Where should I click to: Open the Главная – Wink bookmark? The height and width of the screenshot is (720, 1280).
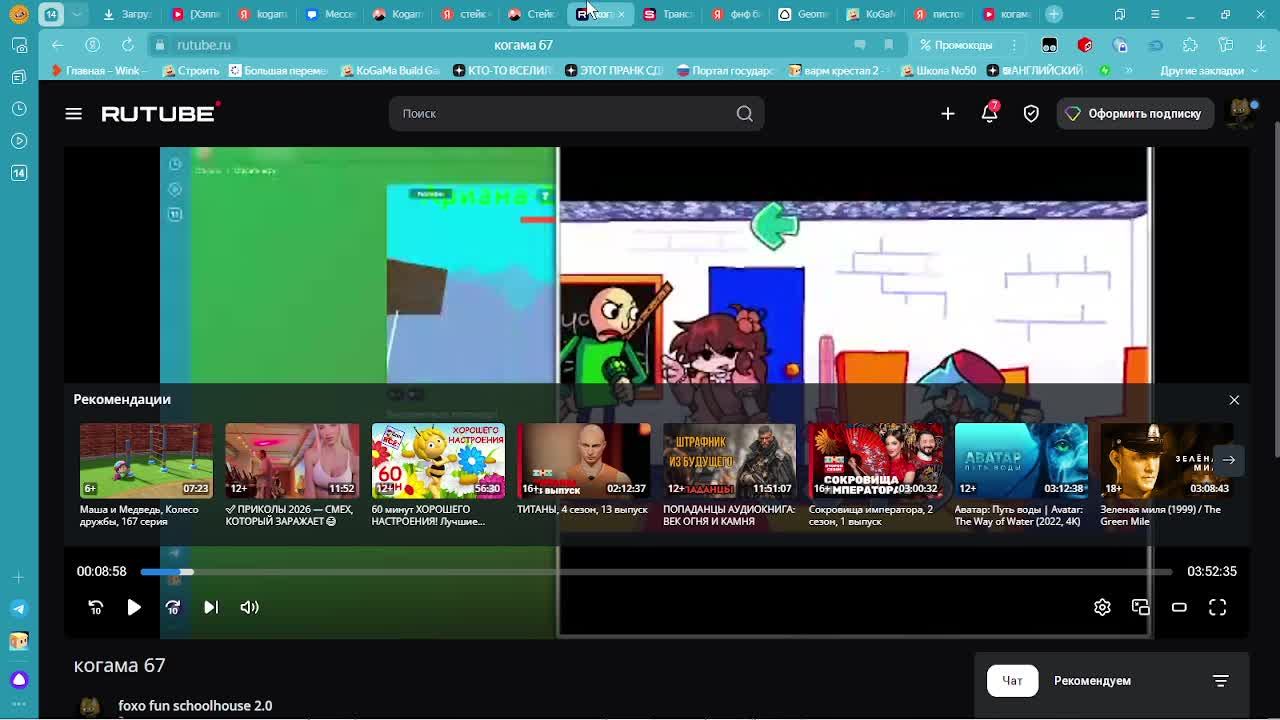pyautogui.click(x=98, y=71)
